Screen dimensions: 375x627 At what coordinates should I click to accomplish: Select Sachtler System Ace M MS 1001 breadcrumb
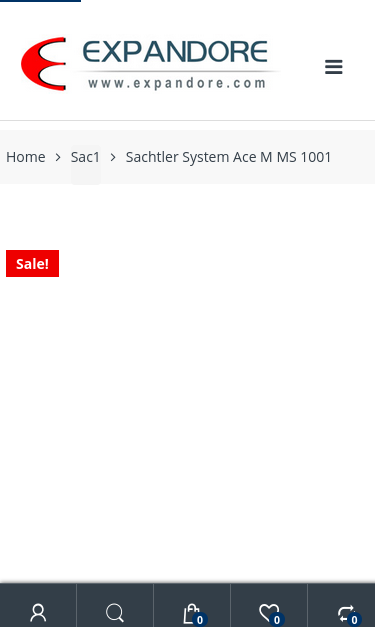(x=228, y=157)
